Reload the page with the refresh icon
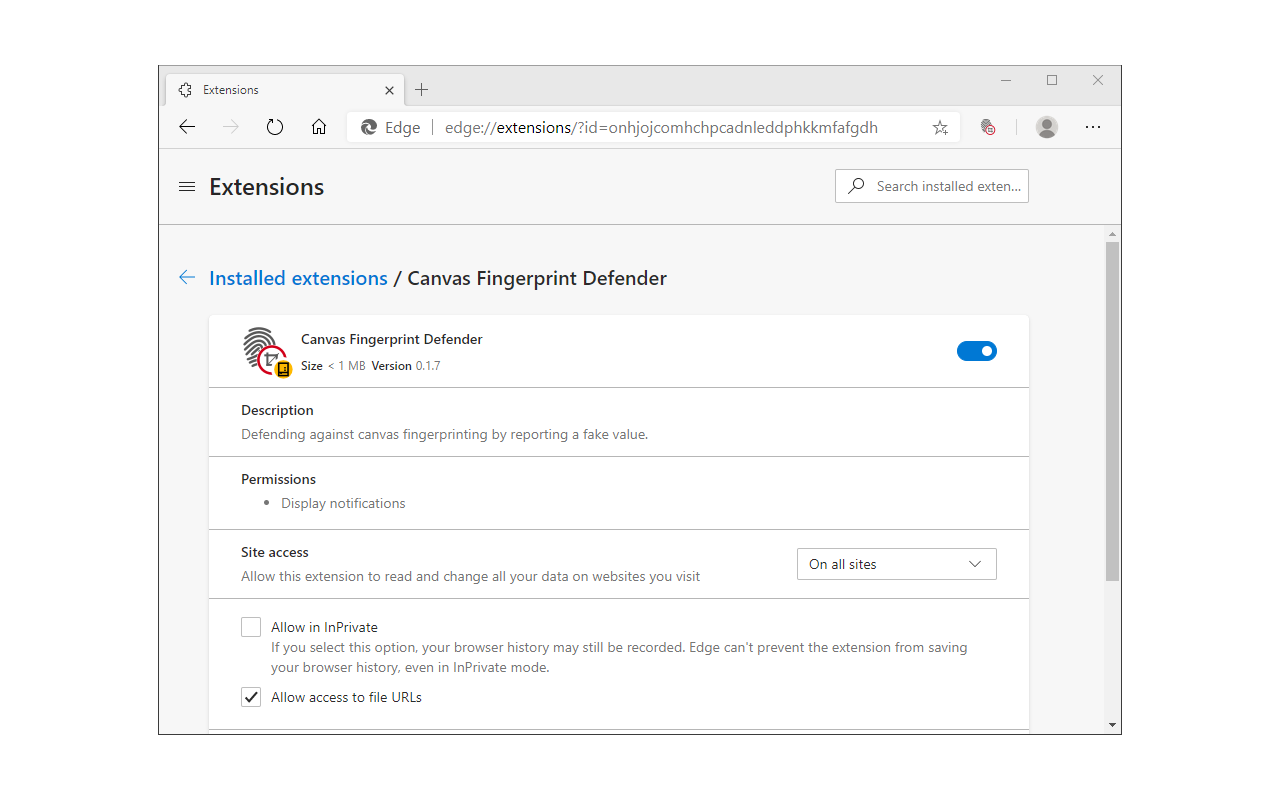The height and width of the screenshot is (800, 1280). pos(275,127)
